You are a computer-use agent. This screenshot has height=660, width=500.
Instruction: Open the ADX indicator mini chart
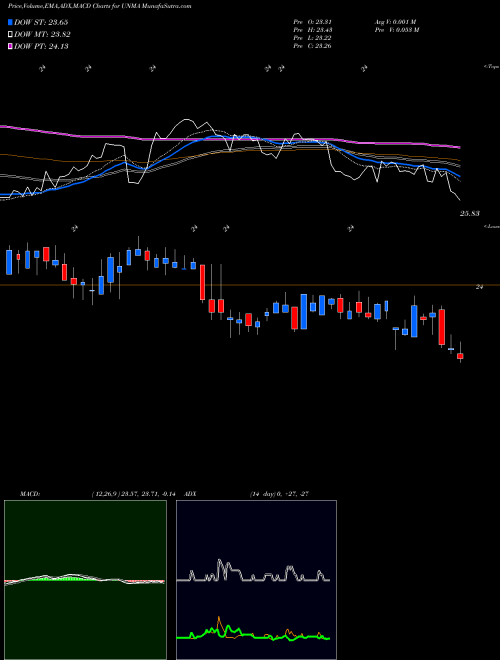click(256, 580)
